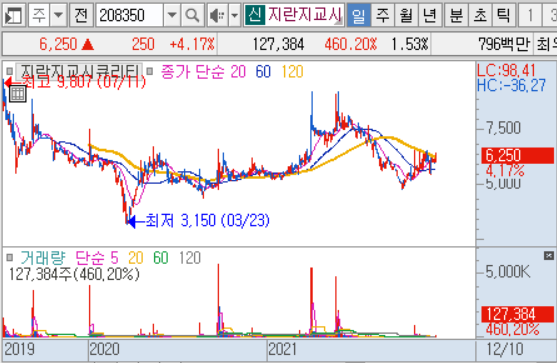This screenshot has height=363, width=557.
Task: Click the trade amount 796백만
Action: pos(504,45)
